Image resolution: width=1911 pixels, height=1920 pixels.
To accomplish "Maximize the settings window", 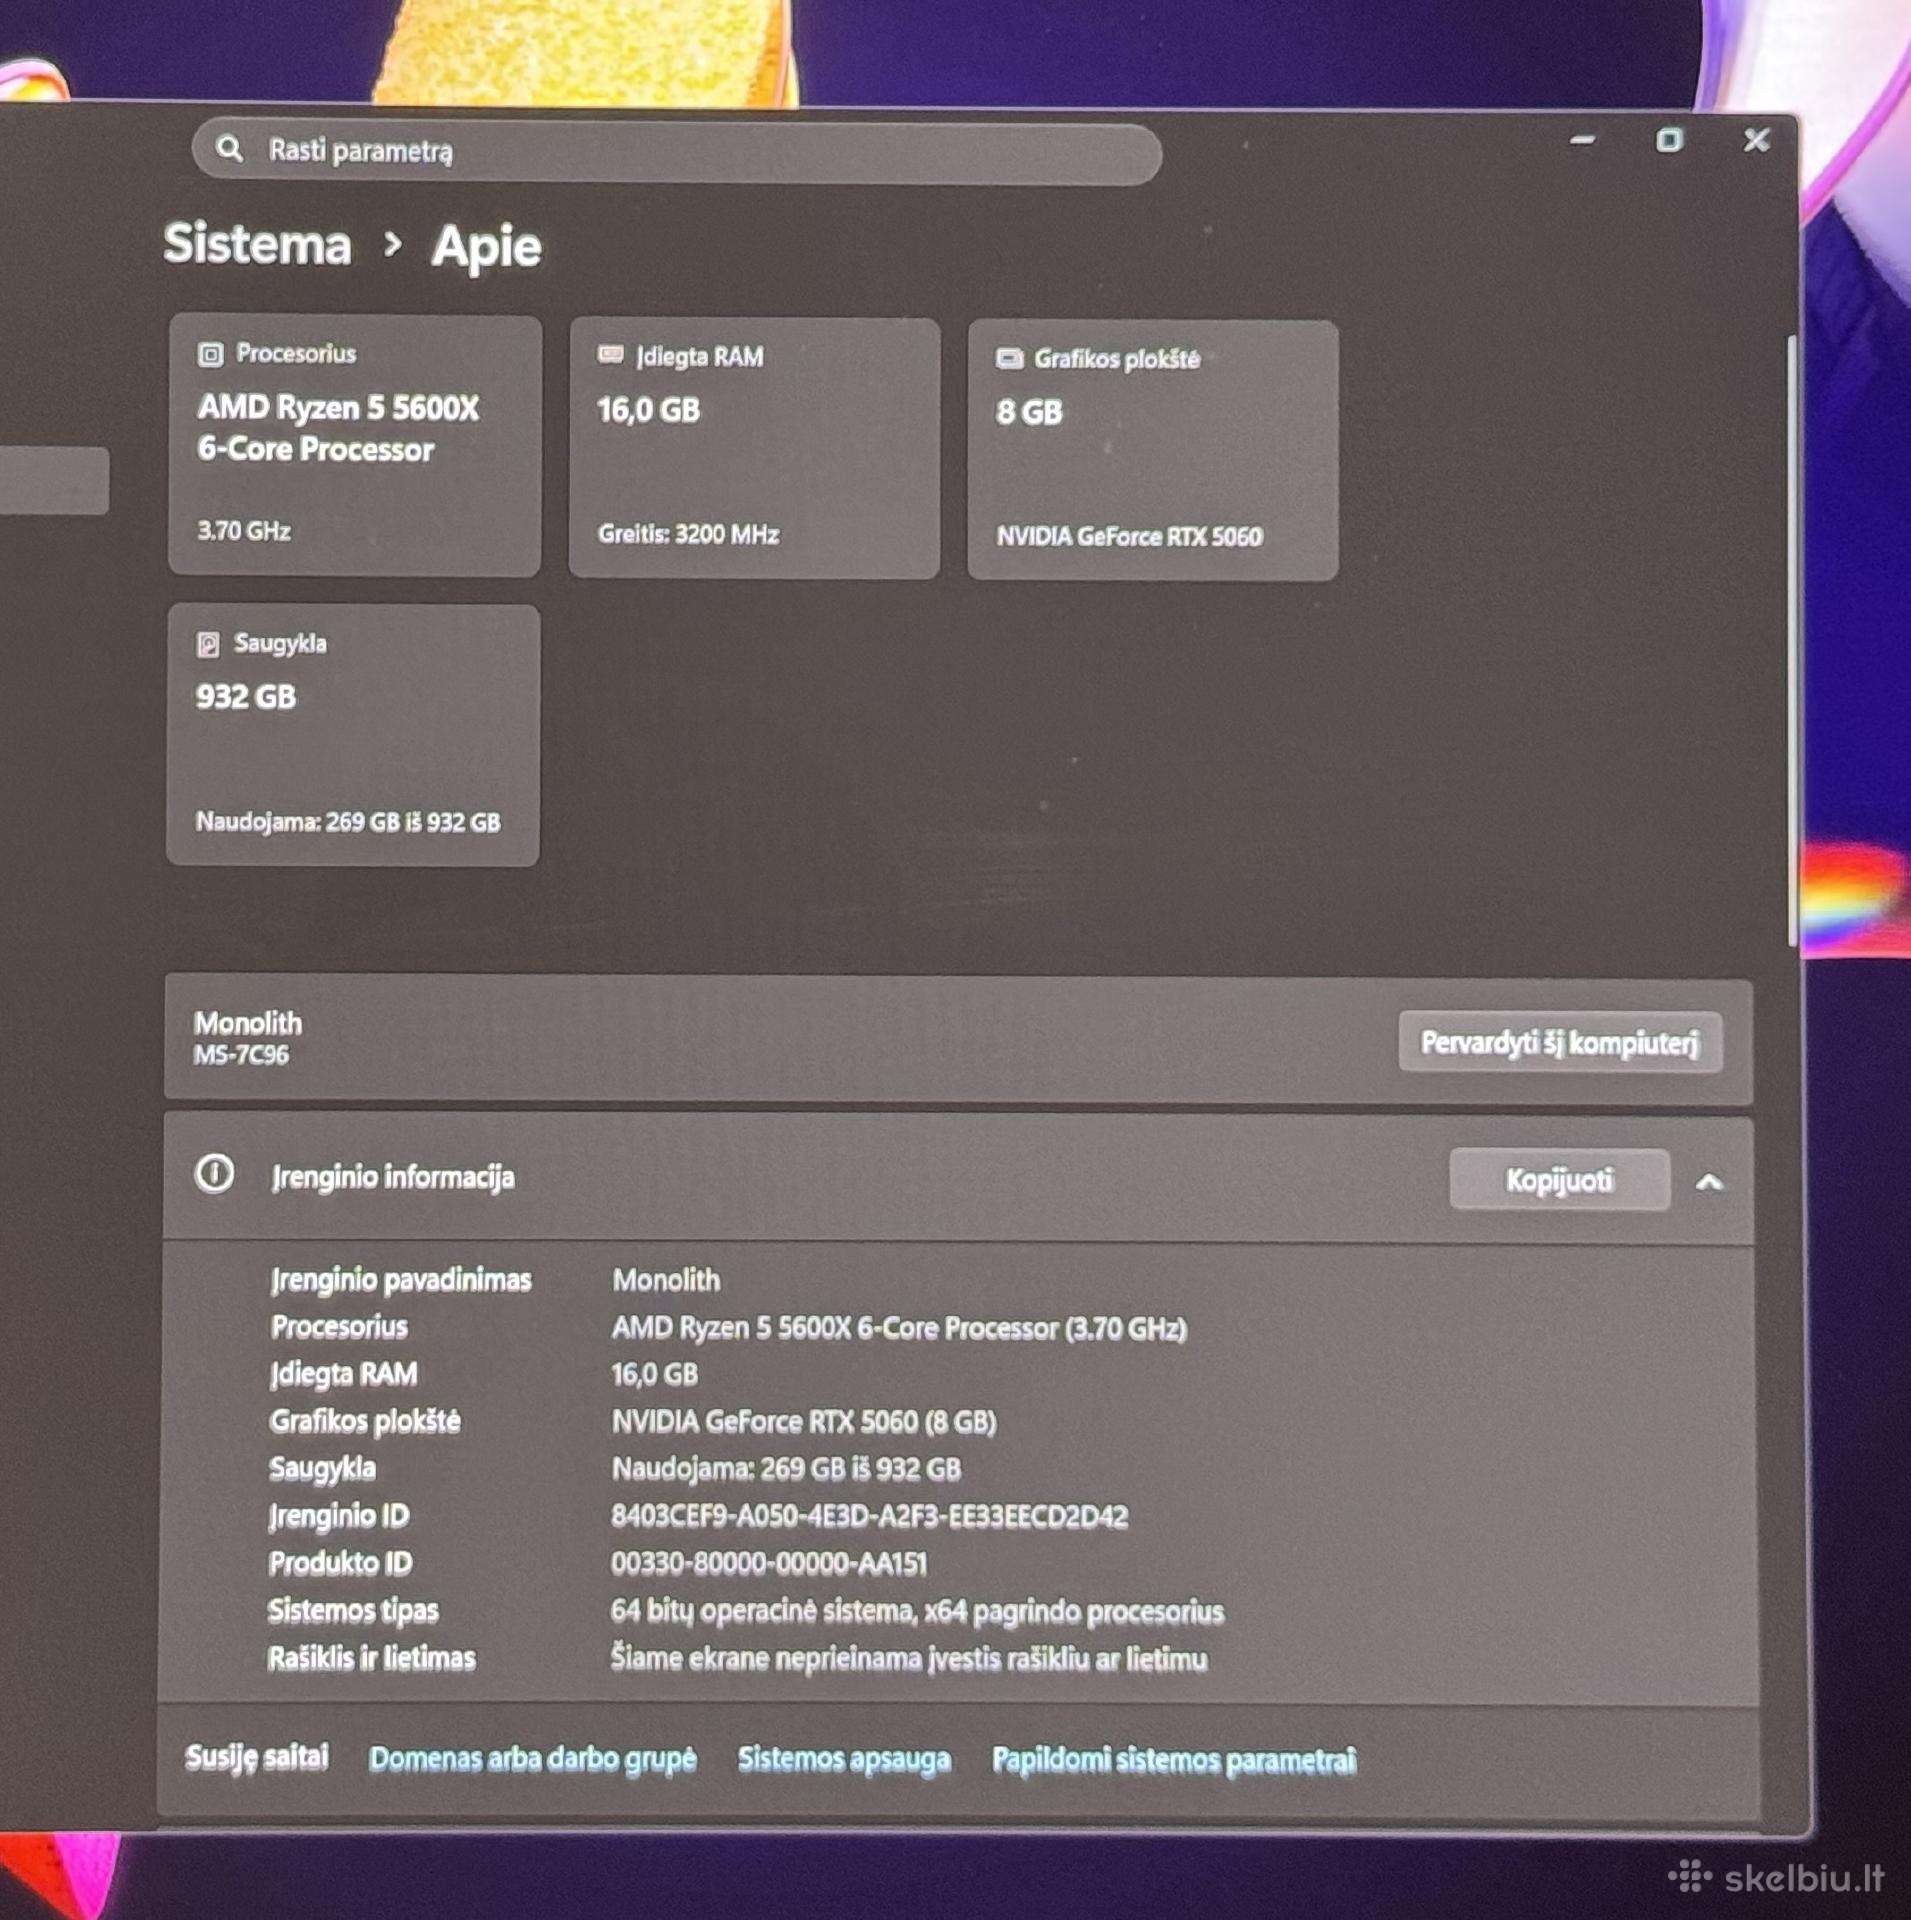I will (x=1668, y=140).
